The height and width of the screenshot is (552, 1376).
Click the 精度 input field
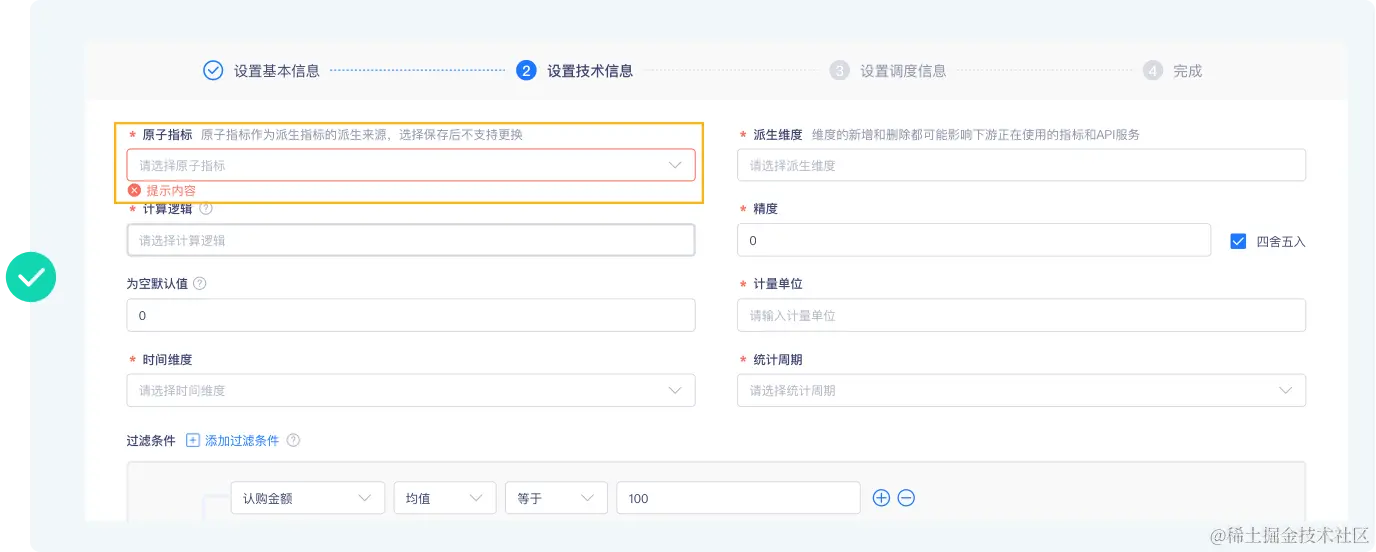point(974,241)
